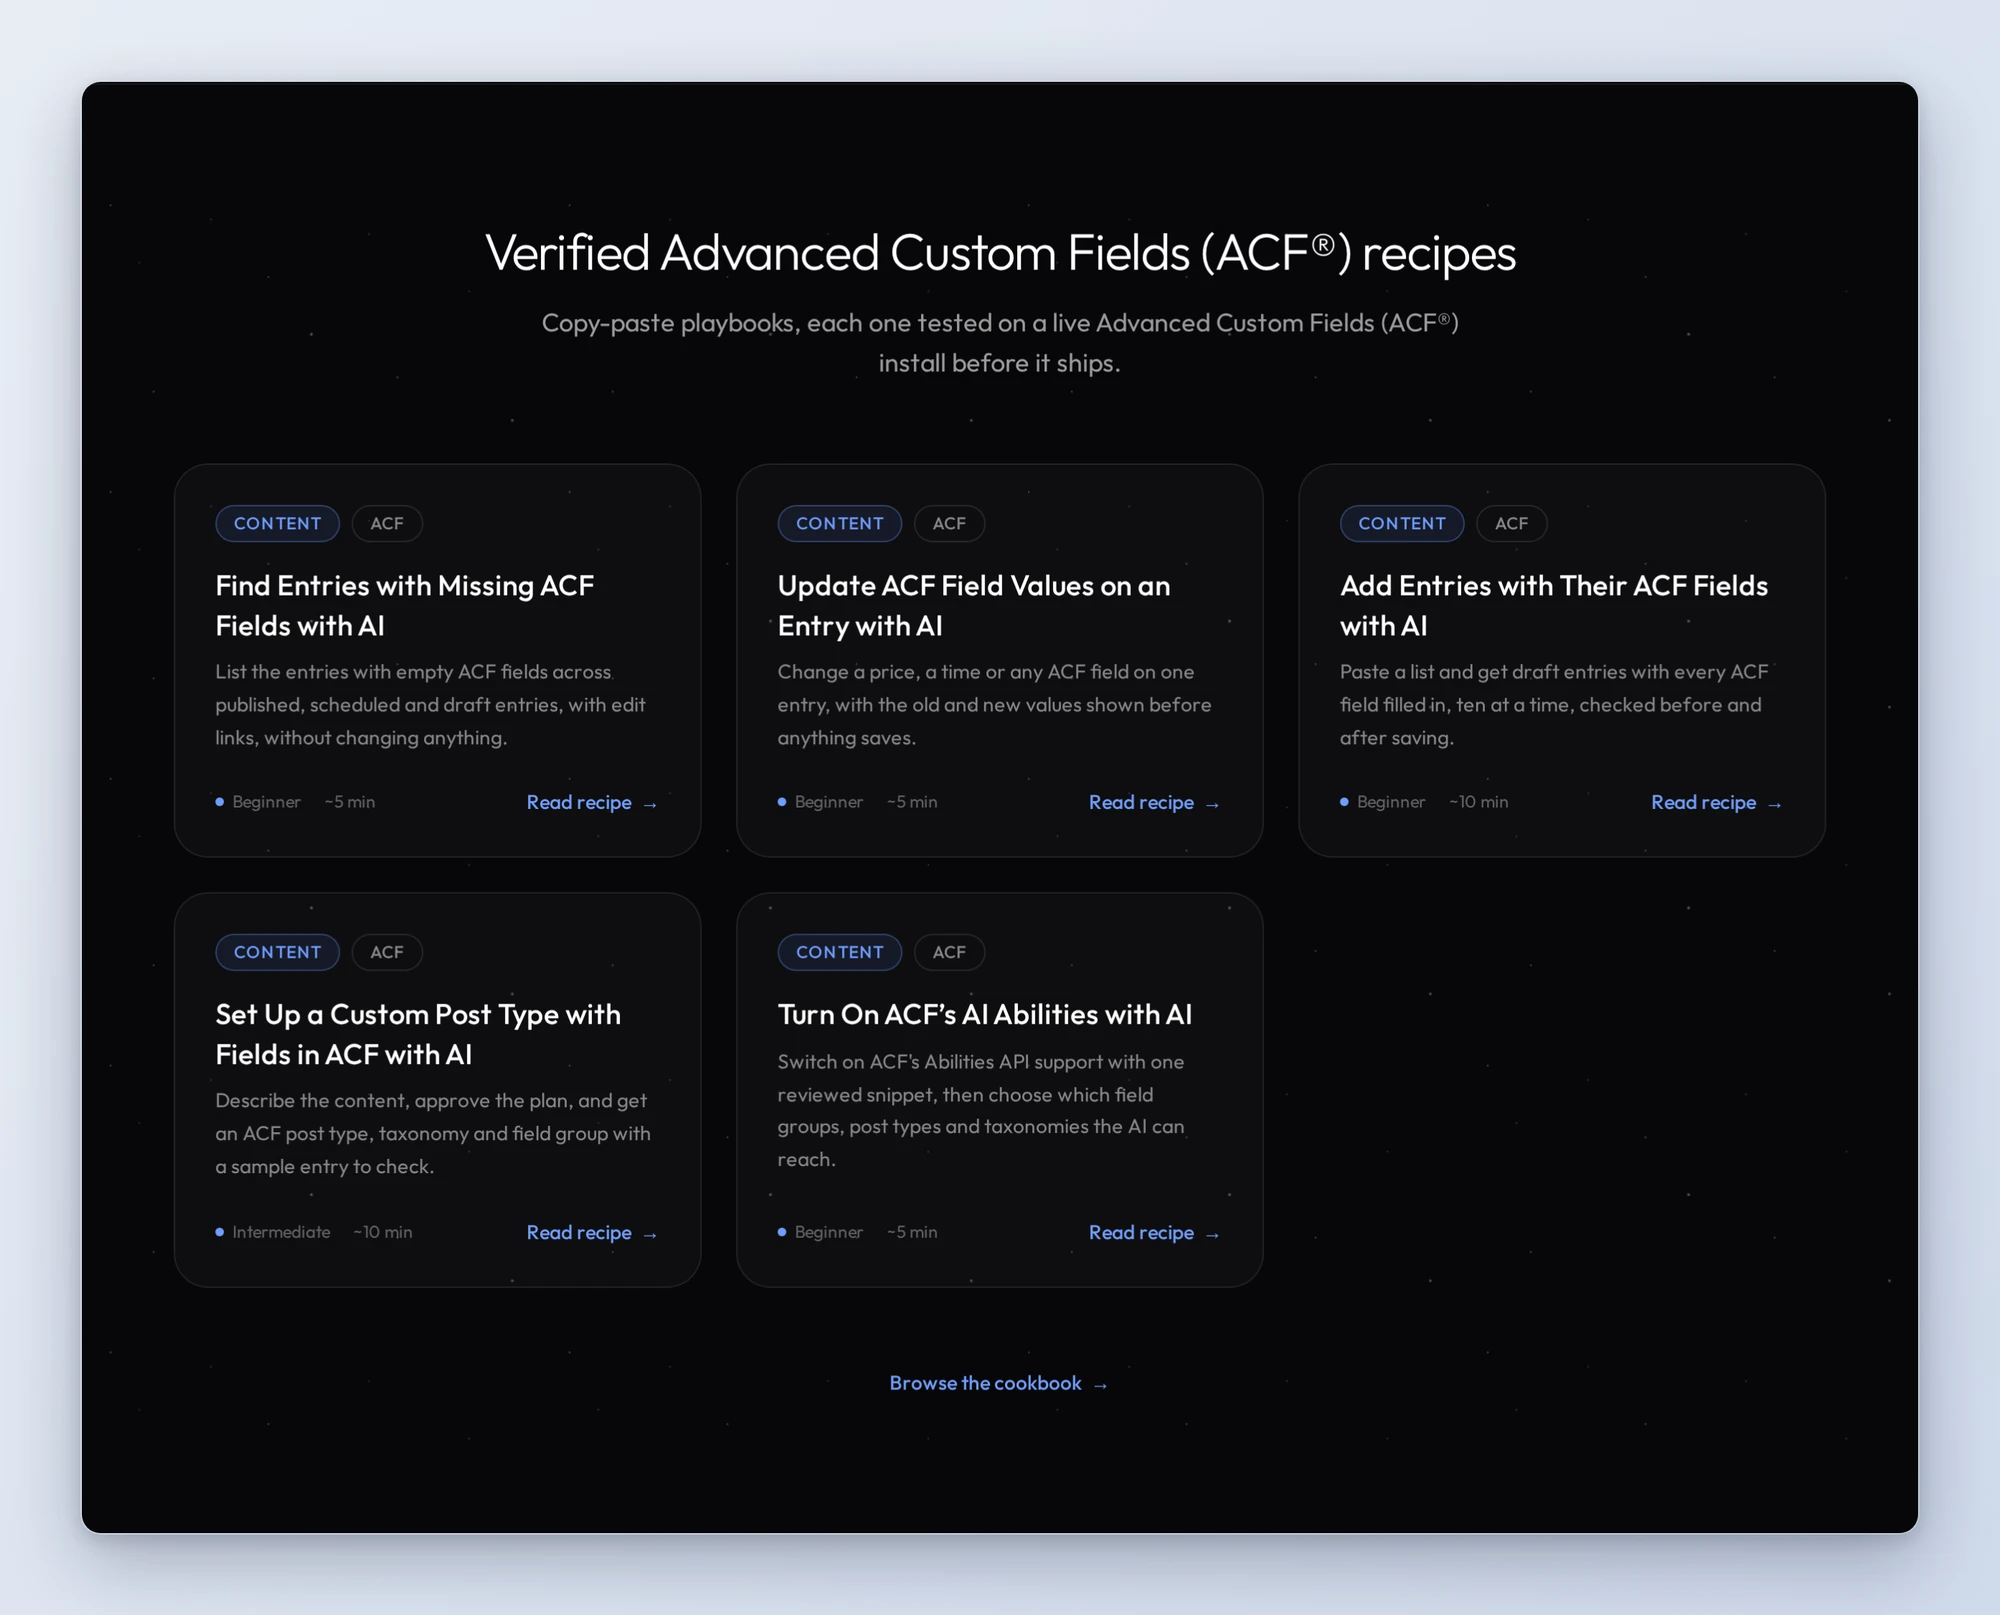Open title 'Update ACF Field Values on an Entry with AI'
This screenshot has height=1615, width=2000.
[x=974, y=605]
